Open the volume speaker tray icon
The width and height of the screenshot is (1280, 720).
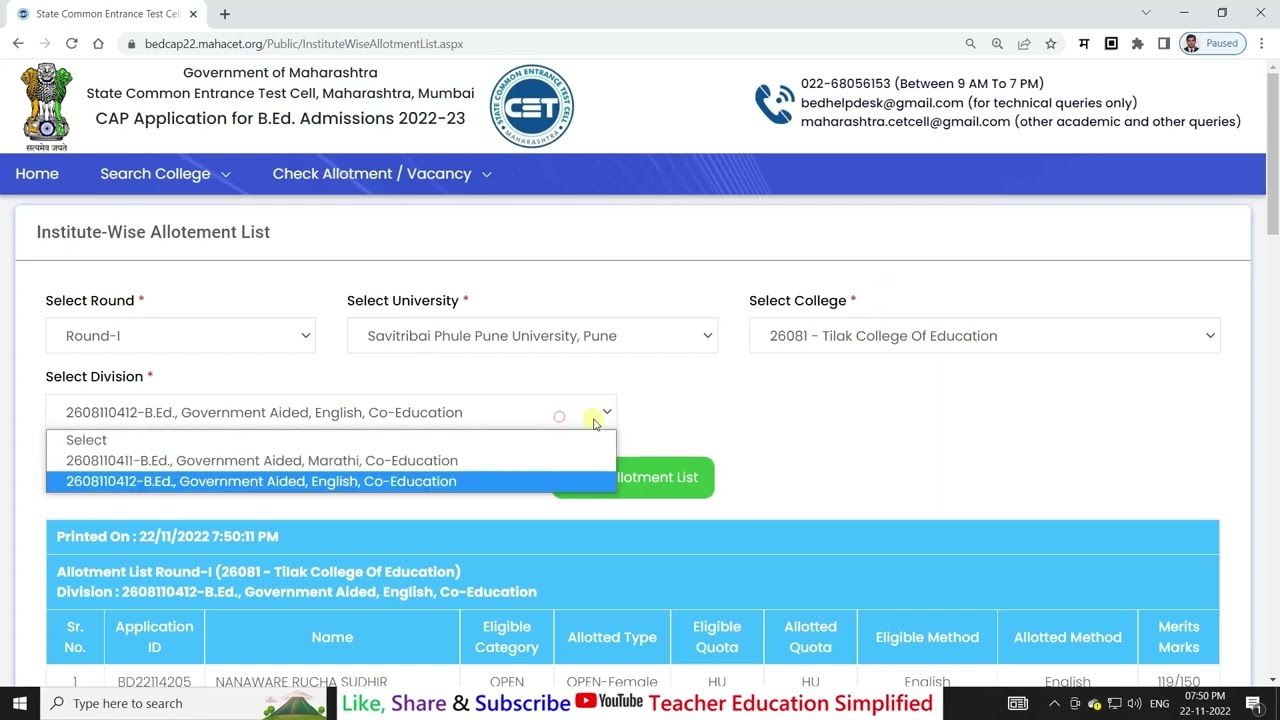1134,704
